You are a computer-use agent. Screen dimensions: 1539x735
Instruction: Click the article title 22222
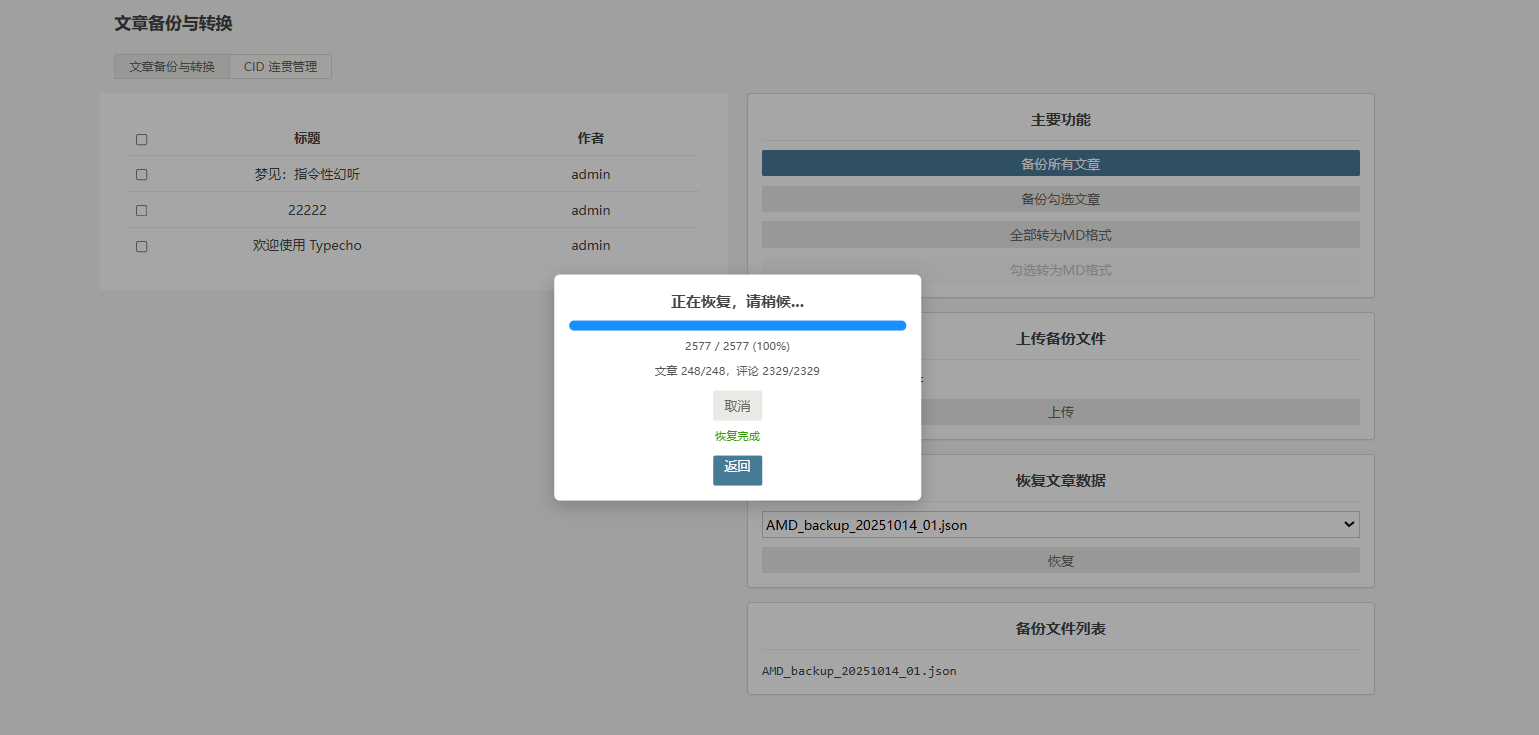(307, 211)
